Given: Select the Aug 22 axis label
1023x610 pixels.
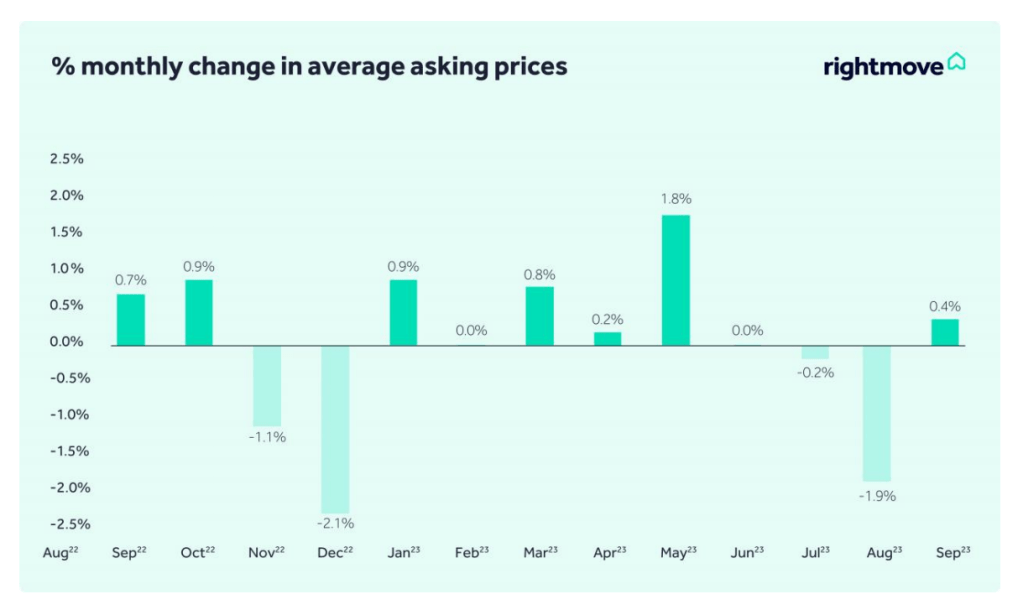Looking at the screenshot, I should (62, 552).
